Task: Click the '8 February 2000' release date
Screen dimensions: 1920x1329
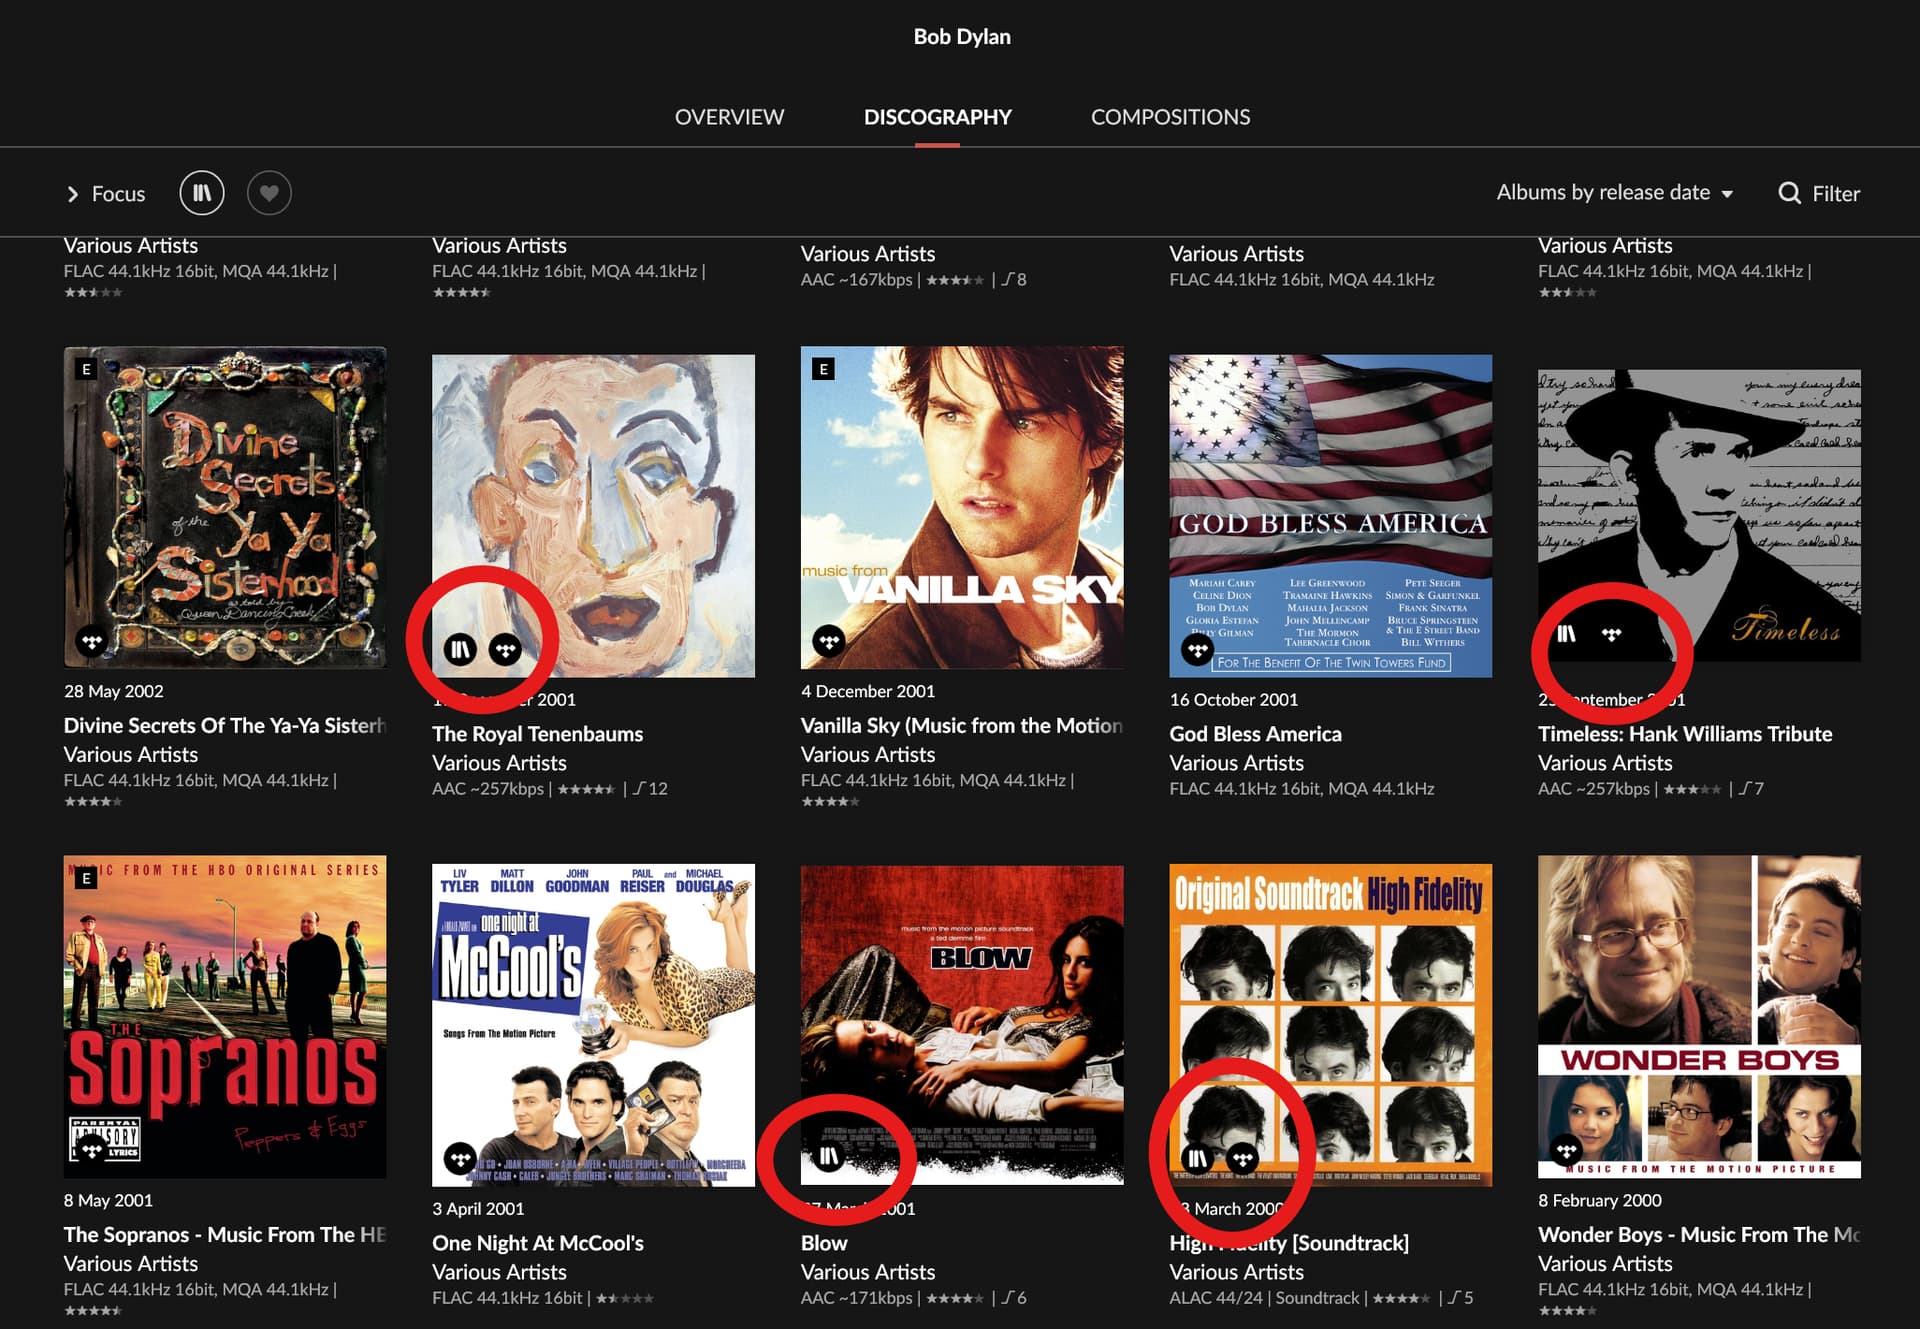Action: pos(1599,1200)
